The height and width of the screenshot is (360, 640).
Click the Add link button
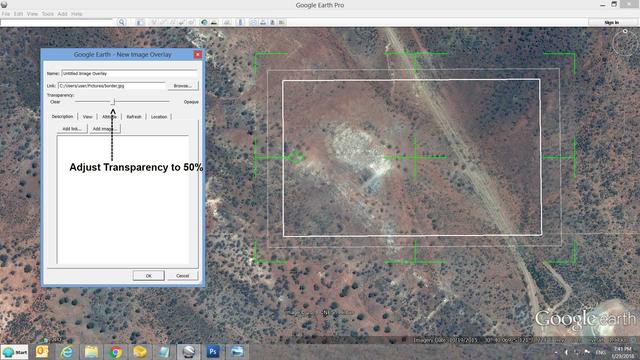tap(72, 129)
